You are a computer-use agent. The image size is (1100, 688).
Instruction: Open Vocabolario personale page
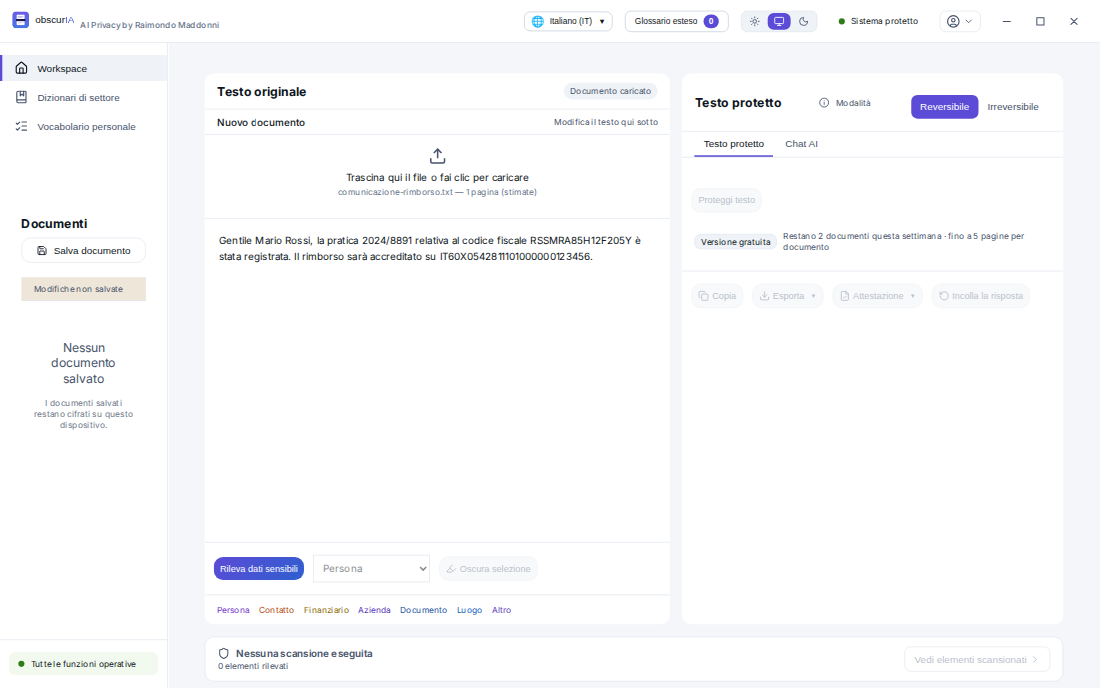tap(83, 126)
